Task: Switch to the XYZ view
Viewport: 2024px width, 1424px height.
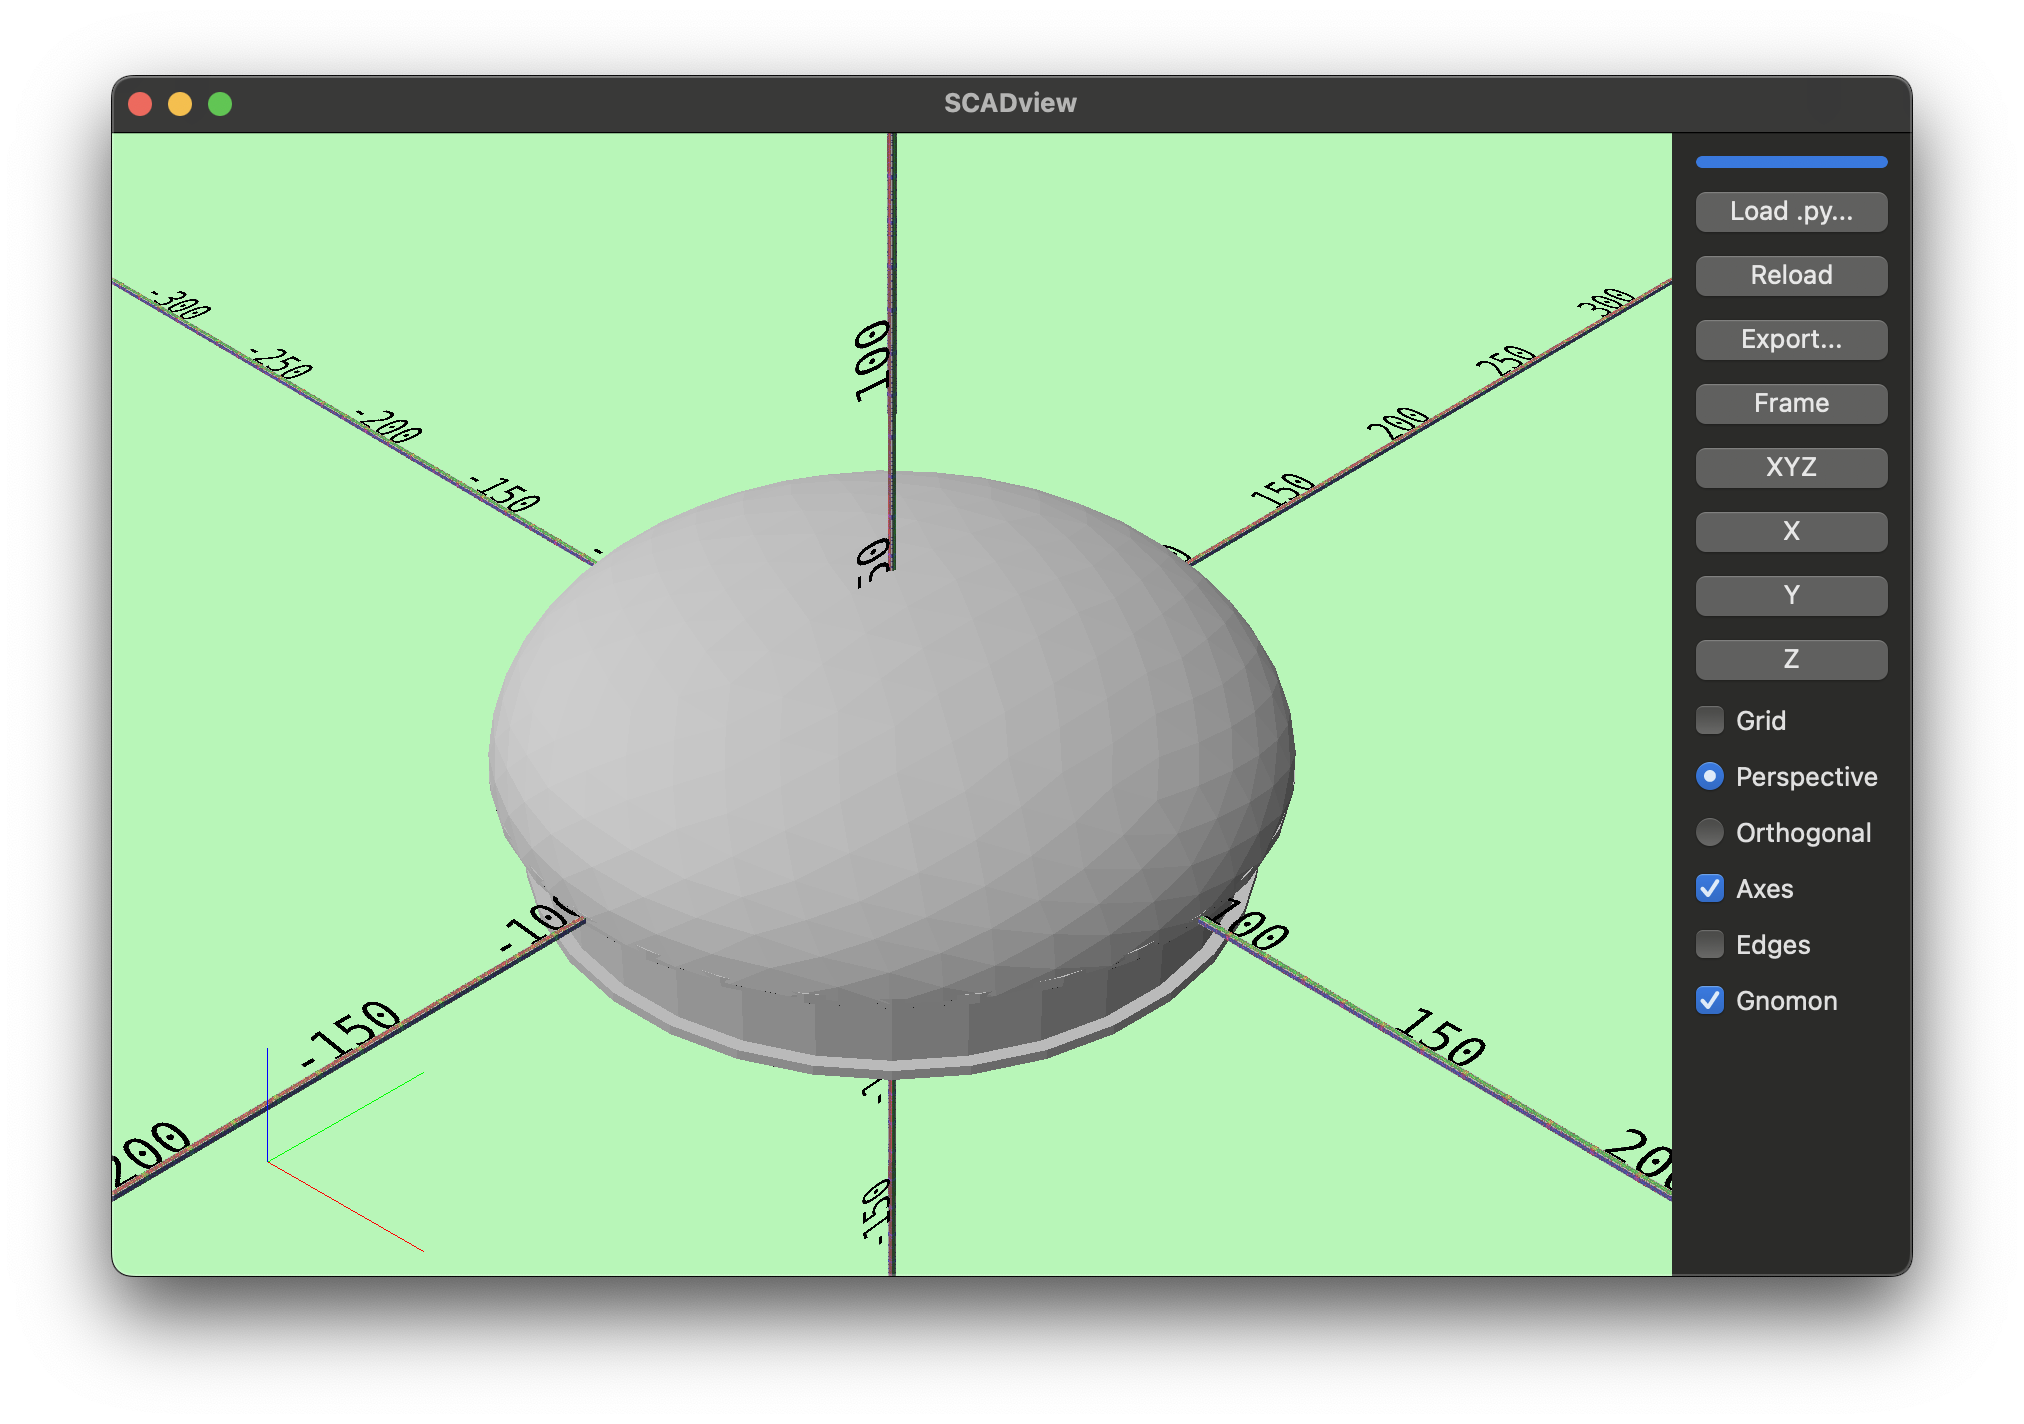Action: coord(1791,467)
